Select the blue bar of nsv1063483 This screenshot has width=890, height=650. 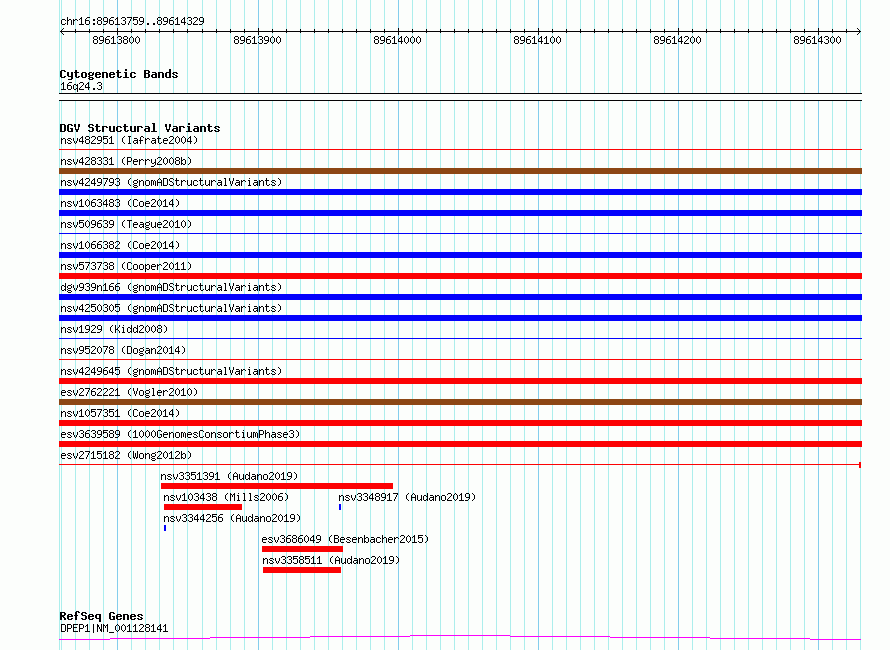(460, 213)
